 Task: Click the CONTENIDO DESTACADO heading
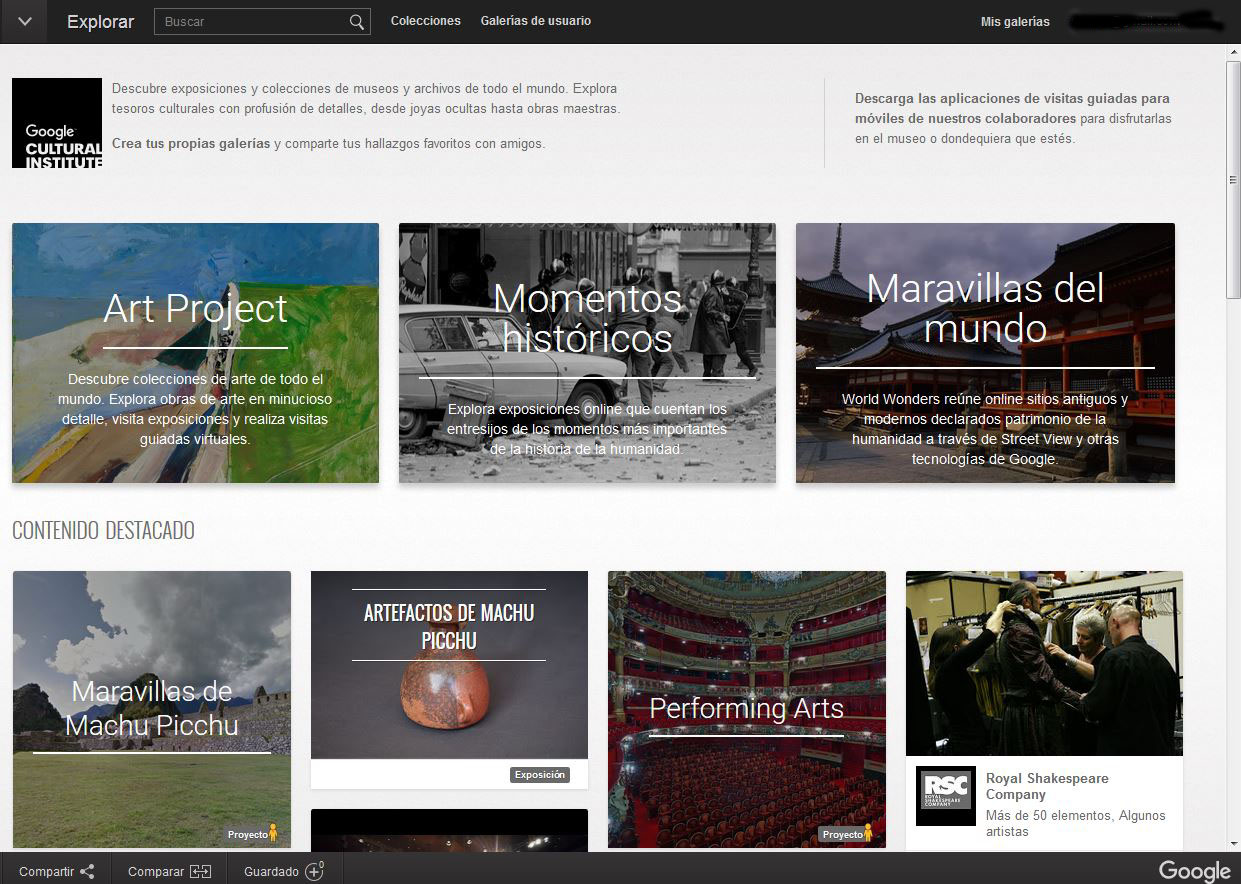pyautogui.click(x=103, y=531)
